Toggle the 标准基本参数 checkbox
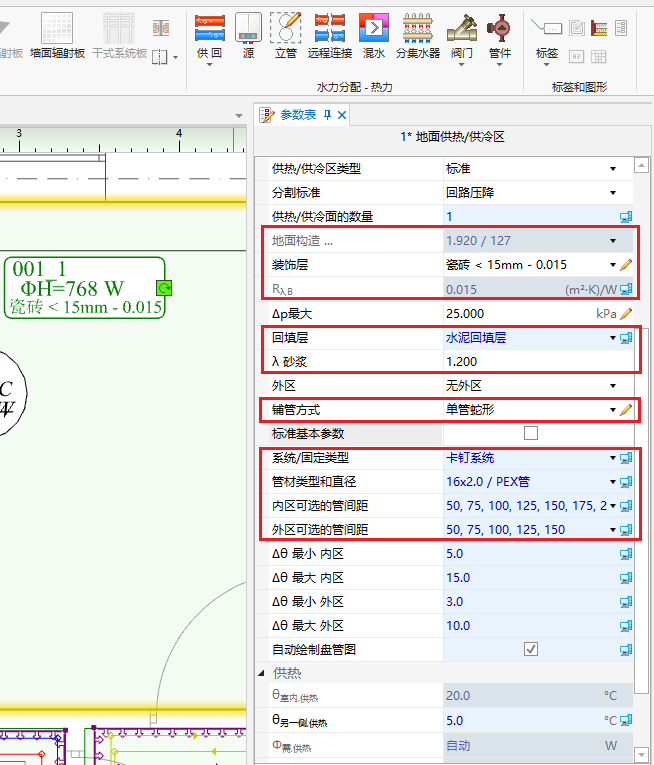Image resolution: width=654 pixels, height=765 pixels. click(x=531, y=433)
